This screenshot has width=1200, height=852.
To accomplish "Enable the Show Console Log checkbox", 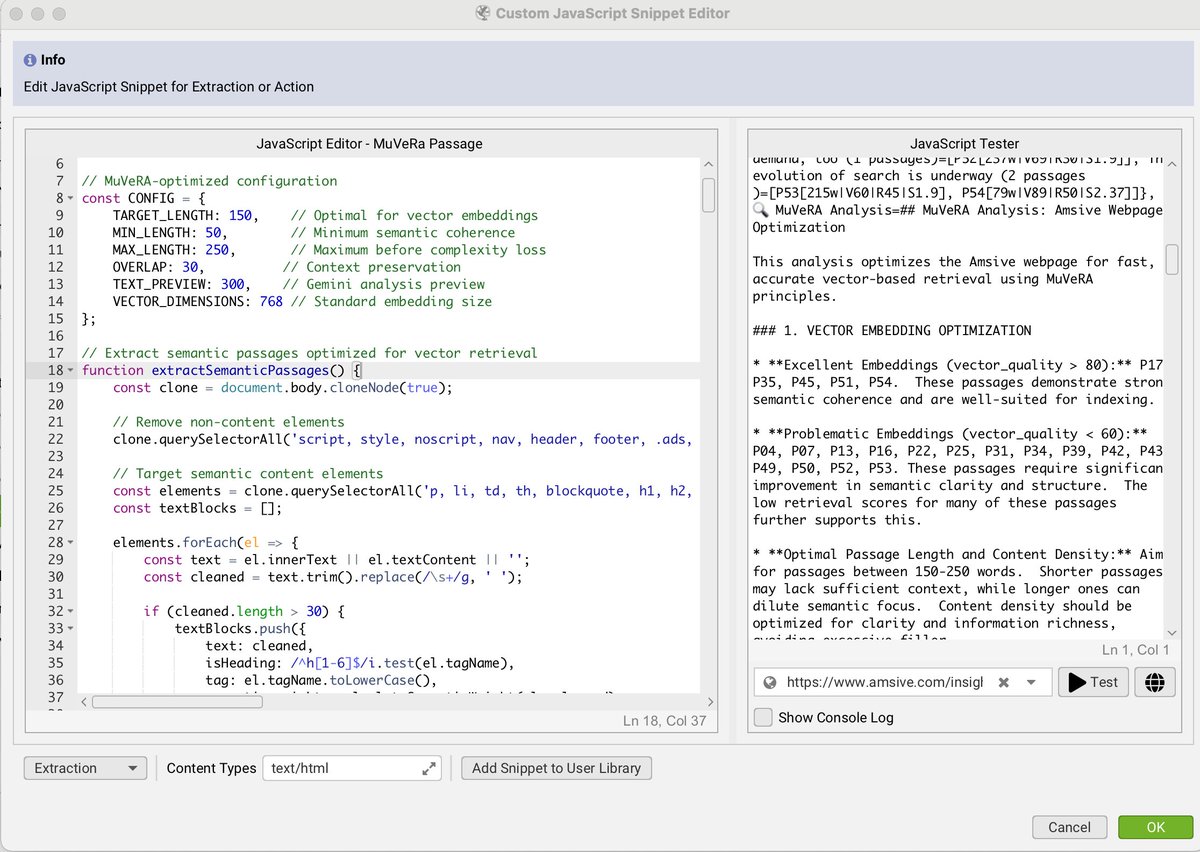I will click(x=763, y=717).
